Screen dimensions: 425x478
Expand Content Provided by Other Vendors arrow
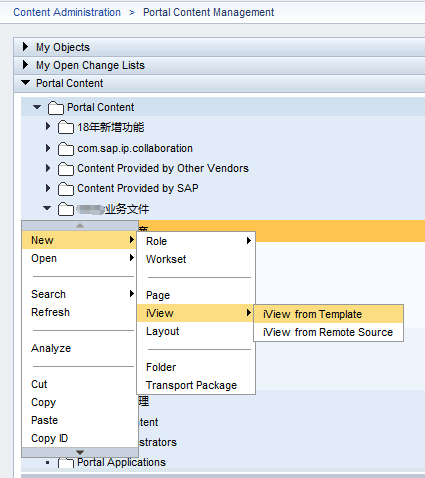[48, 168]
